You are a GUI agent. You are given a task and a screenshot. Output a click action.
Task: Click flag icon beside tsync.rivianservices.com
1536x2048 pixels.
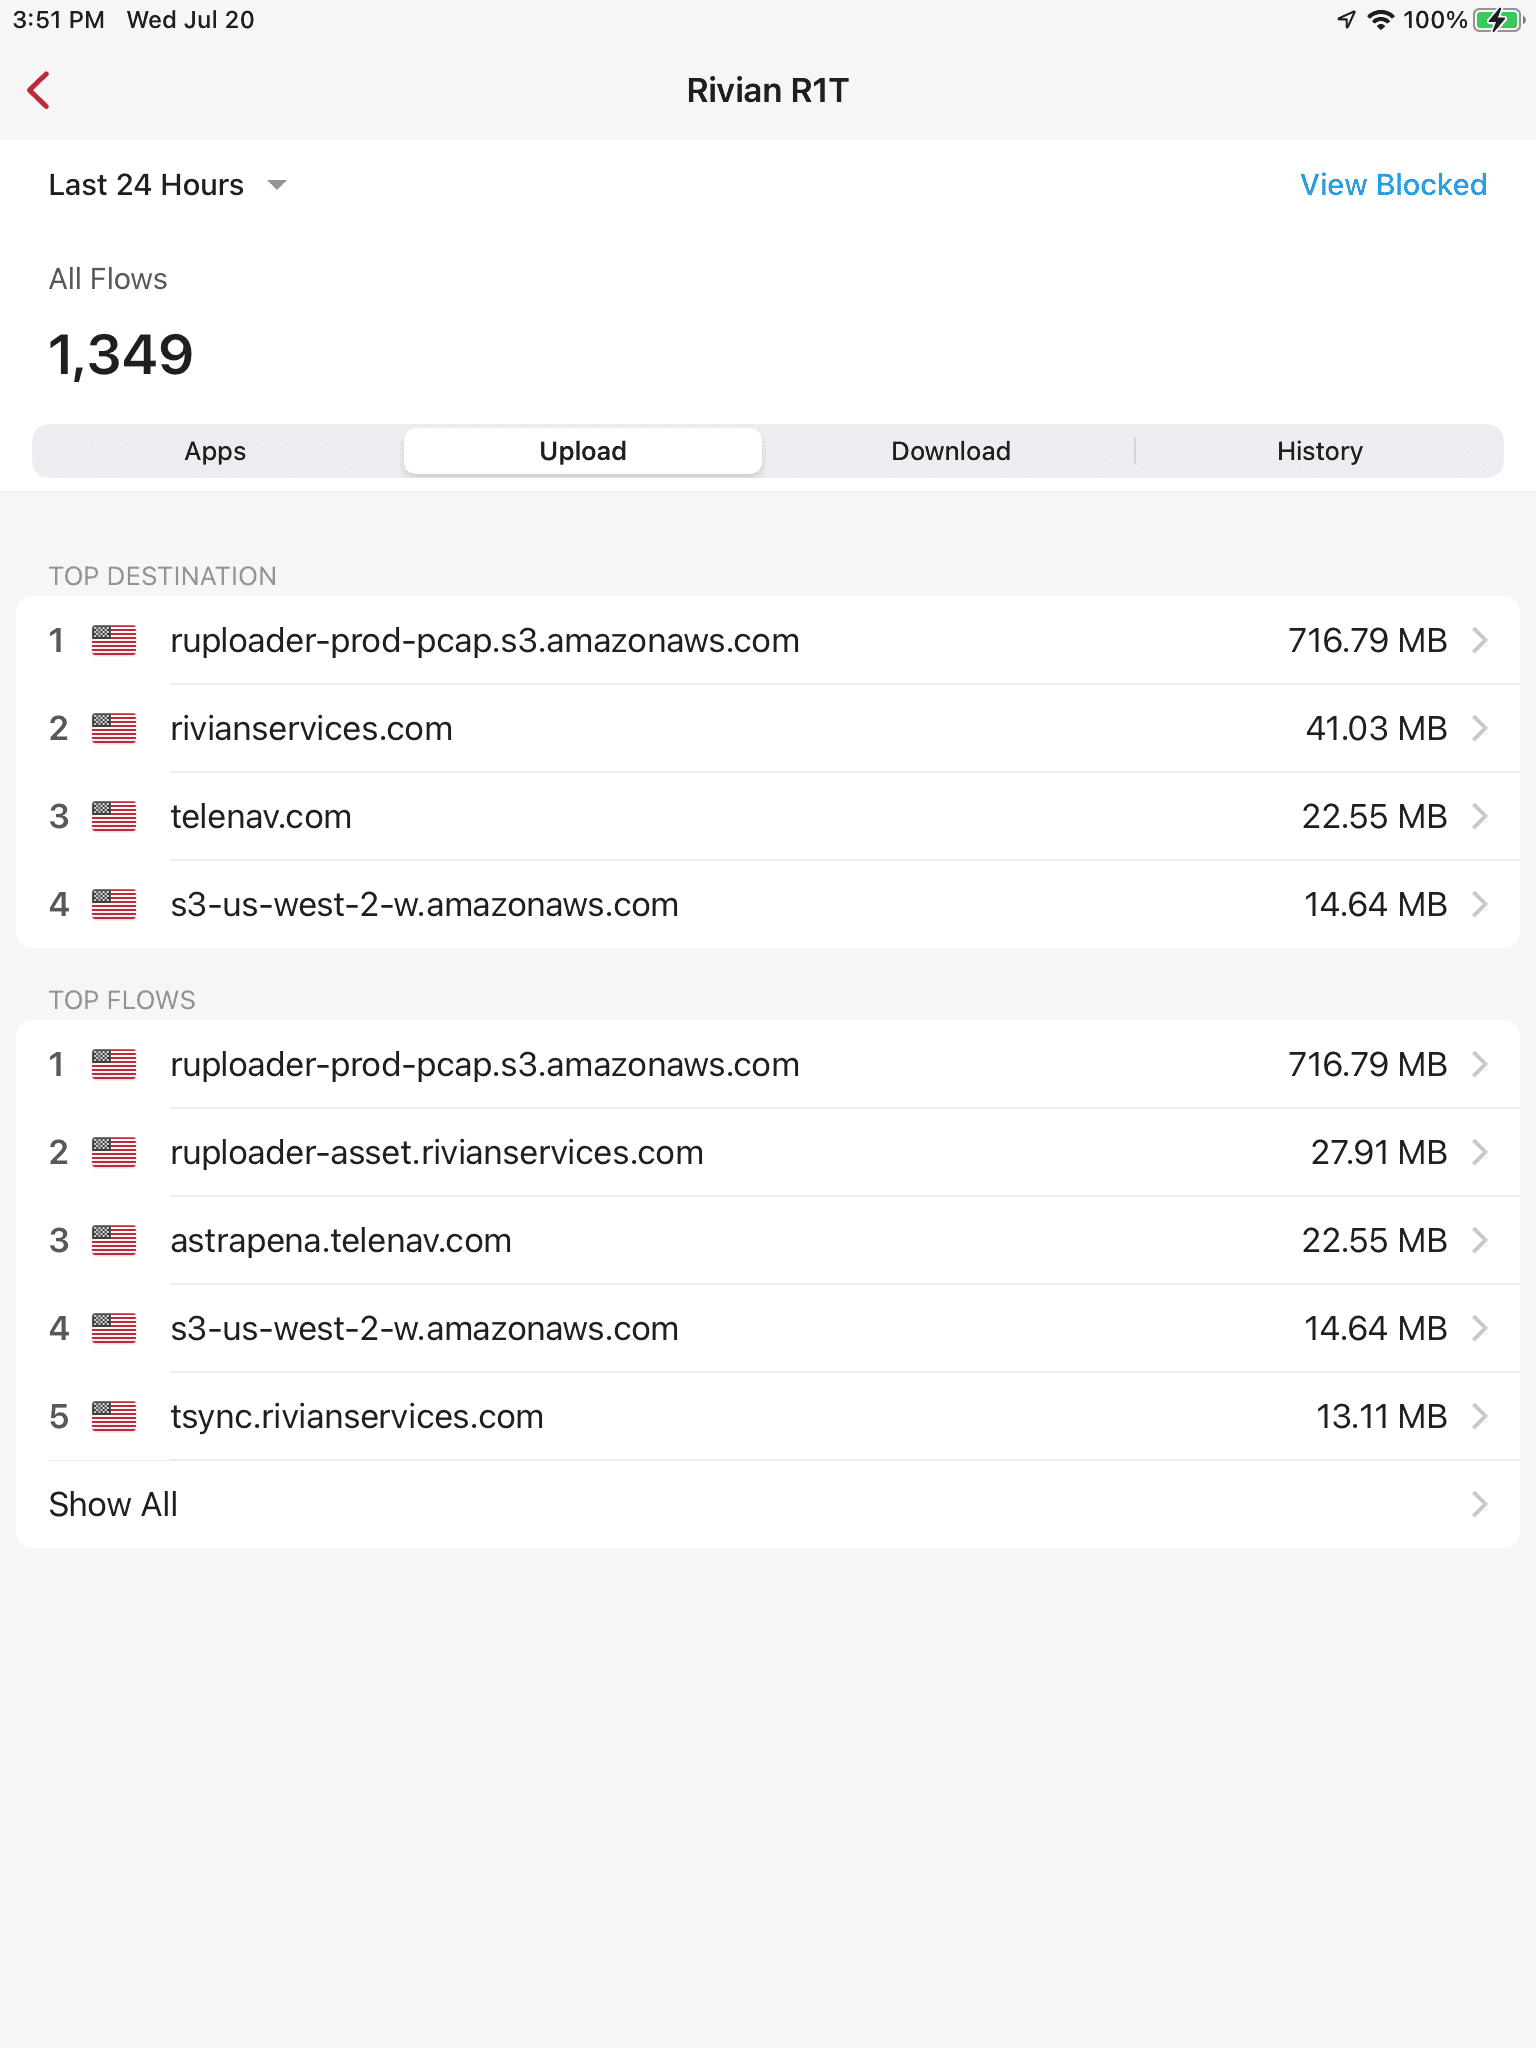coord(114,1416)
